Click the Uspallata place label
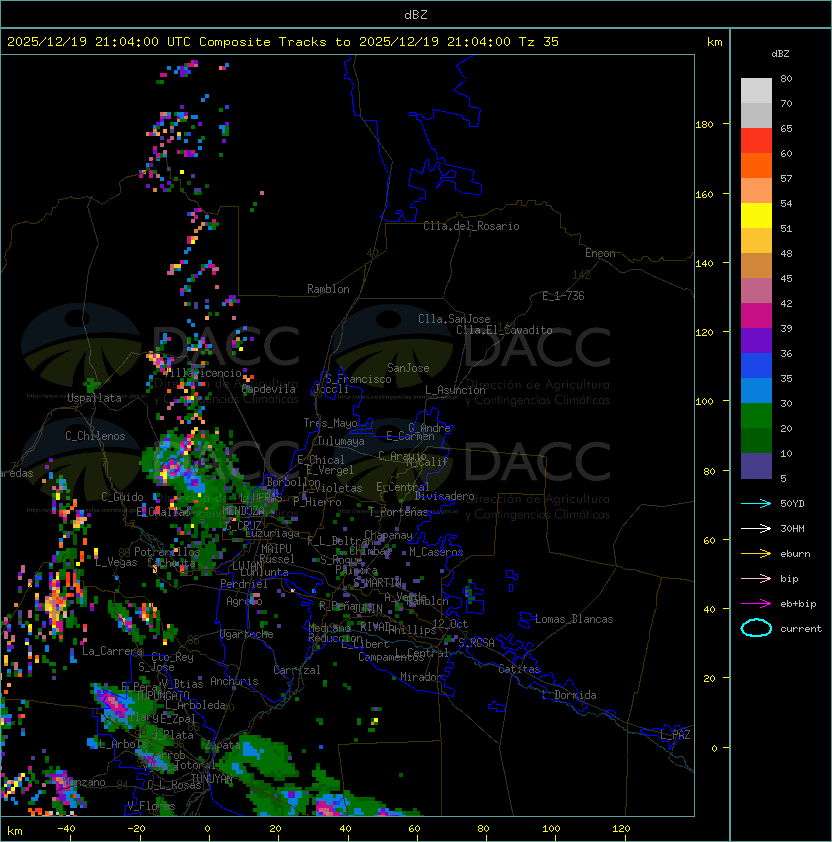Image resolution: width=832 pixels, height=842 pixels. [x=95, y=398]
